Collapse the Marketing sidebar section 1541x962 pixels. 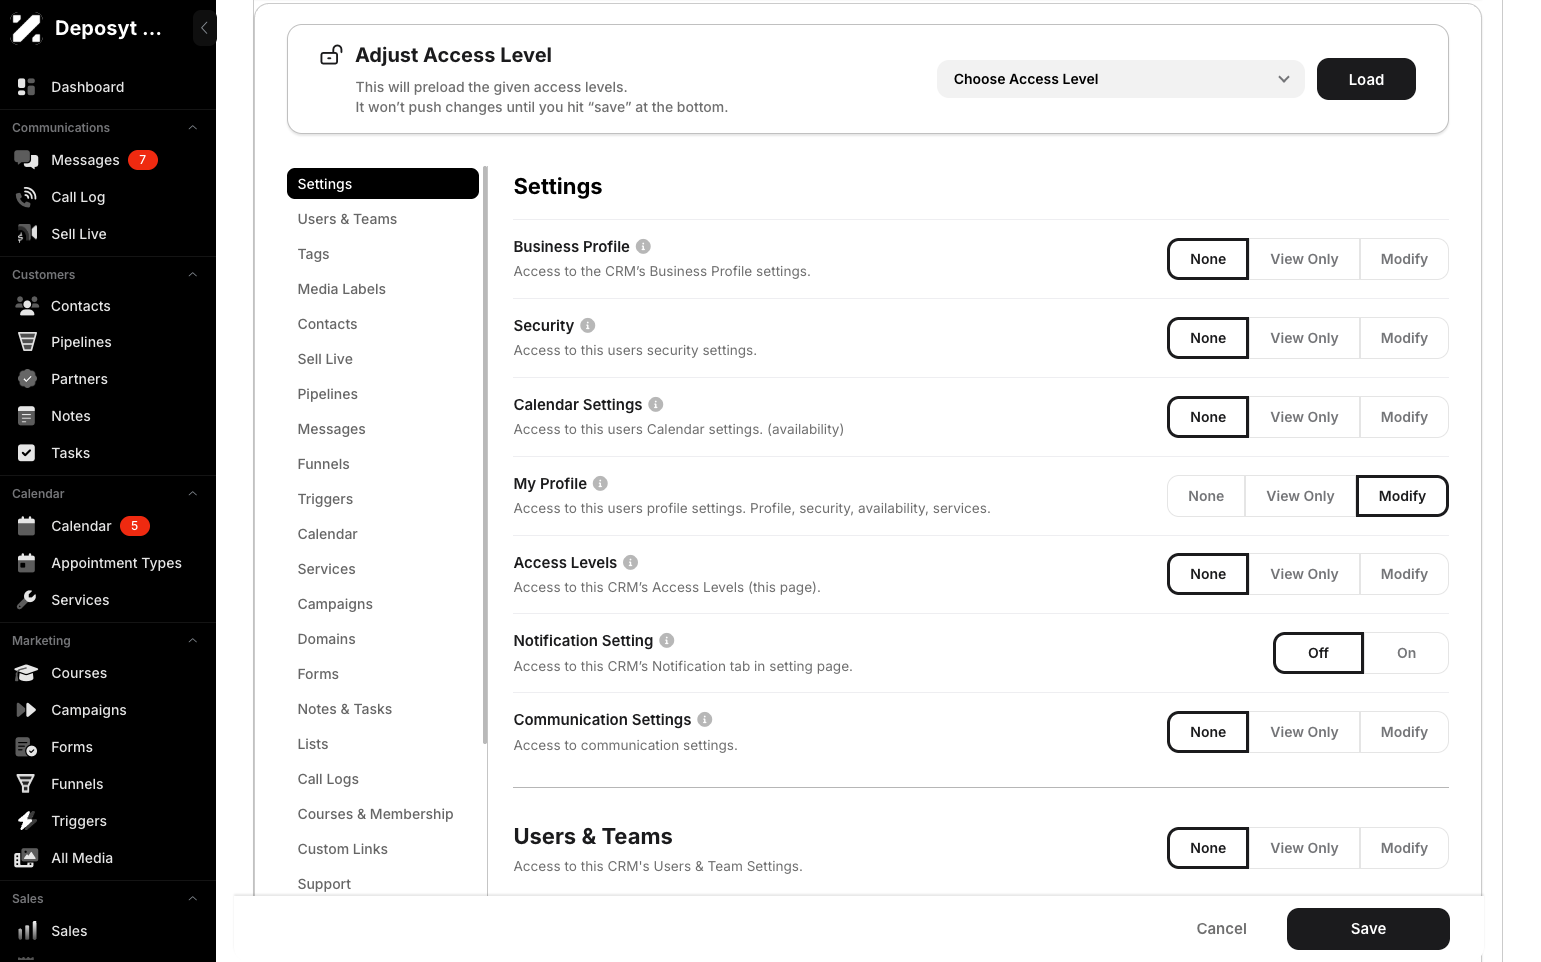pyautogui.click(x=193, y=641)
